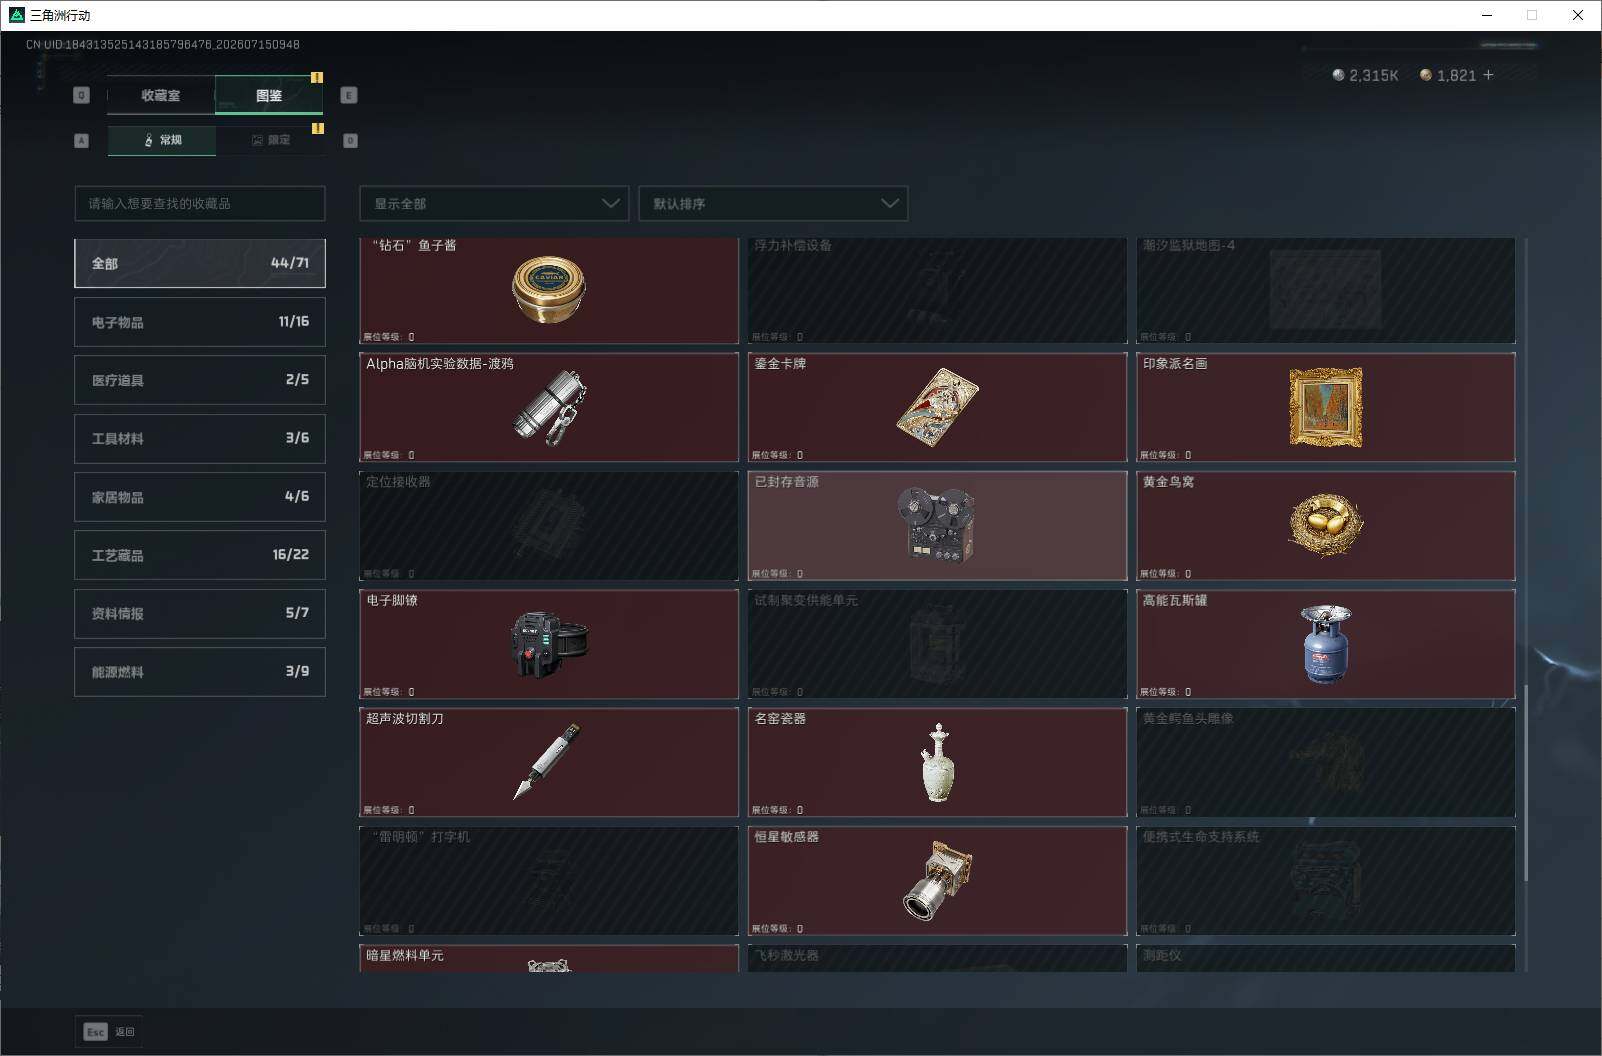Image resolution: width=1602 pixels, height=1056 pixels.
Task: Select the 限定 sub-tab
Action: [x=270, y=140]
